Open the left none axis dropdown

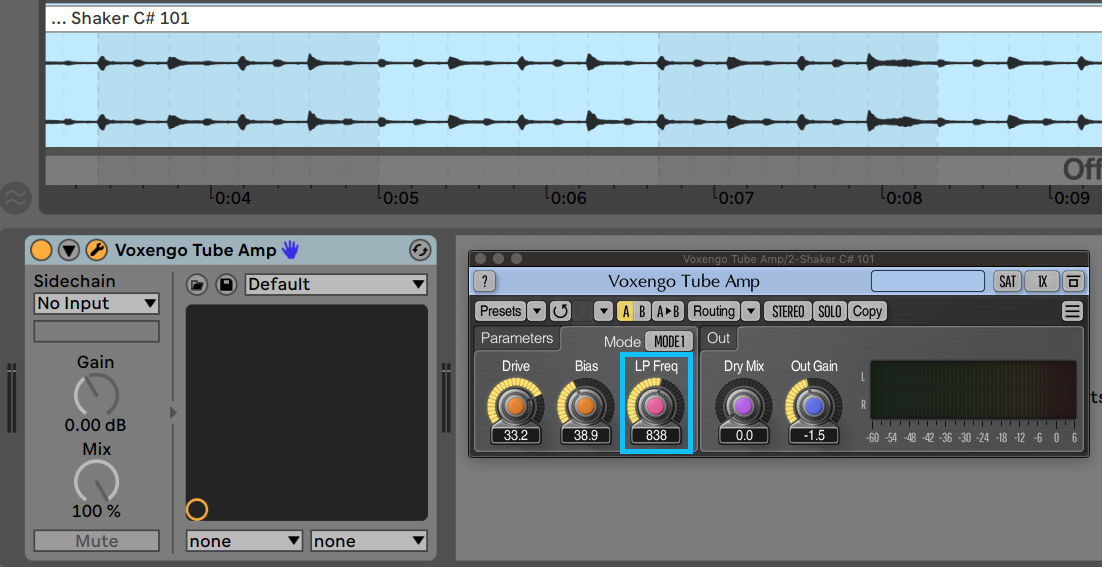(244, 541)
